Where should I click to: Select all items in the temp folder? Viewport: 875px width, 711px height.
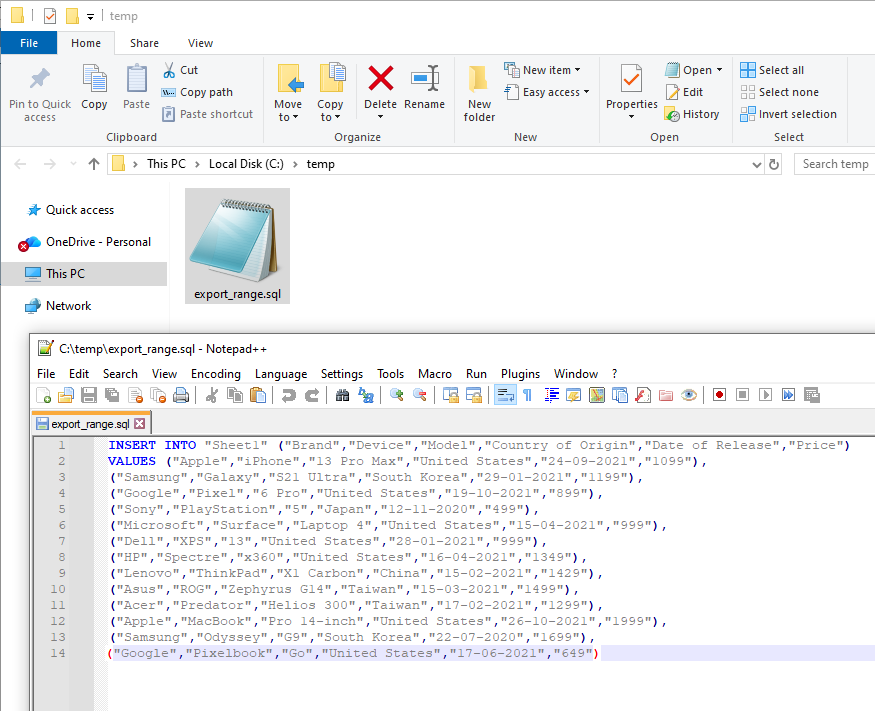click(779, 69)
